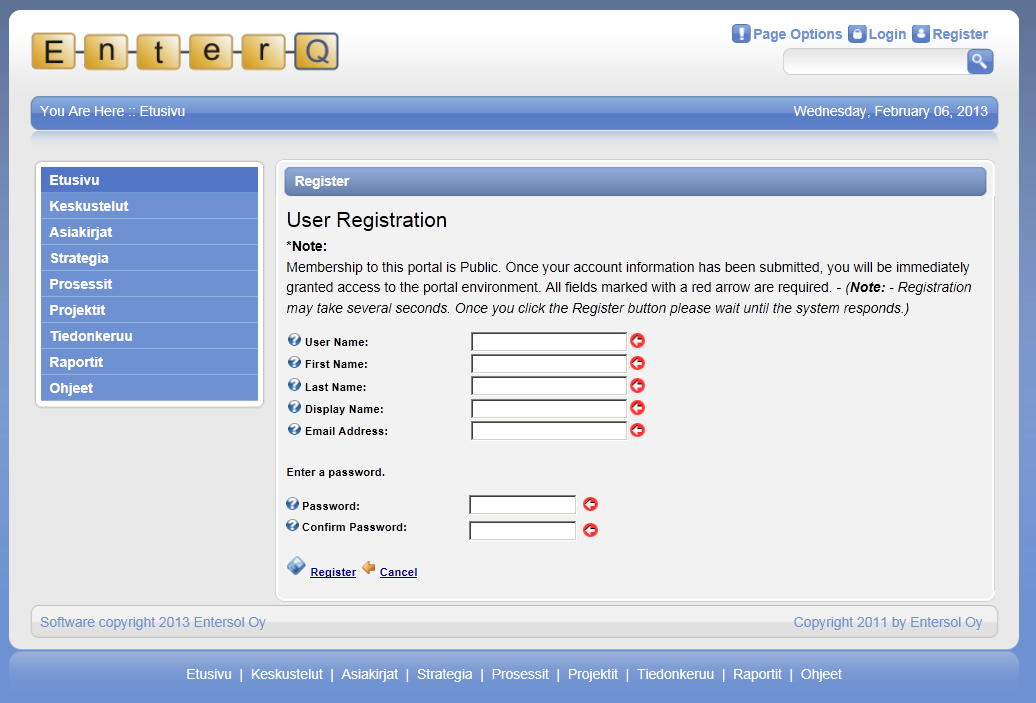Click the Login link in header

tap(887, 34)
